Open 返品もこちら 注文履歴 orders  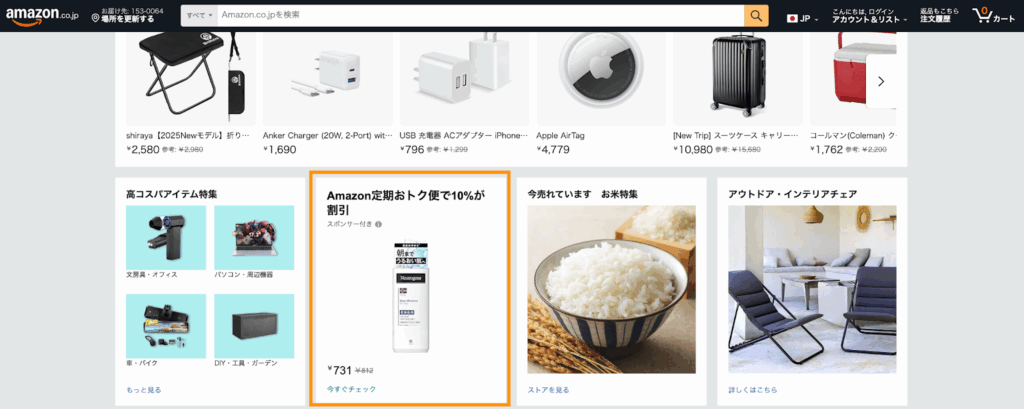coord(939,16)
